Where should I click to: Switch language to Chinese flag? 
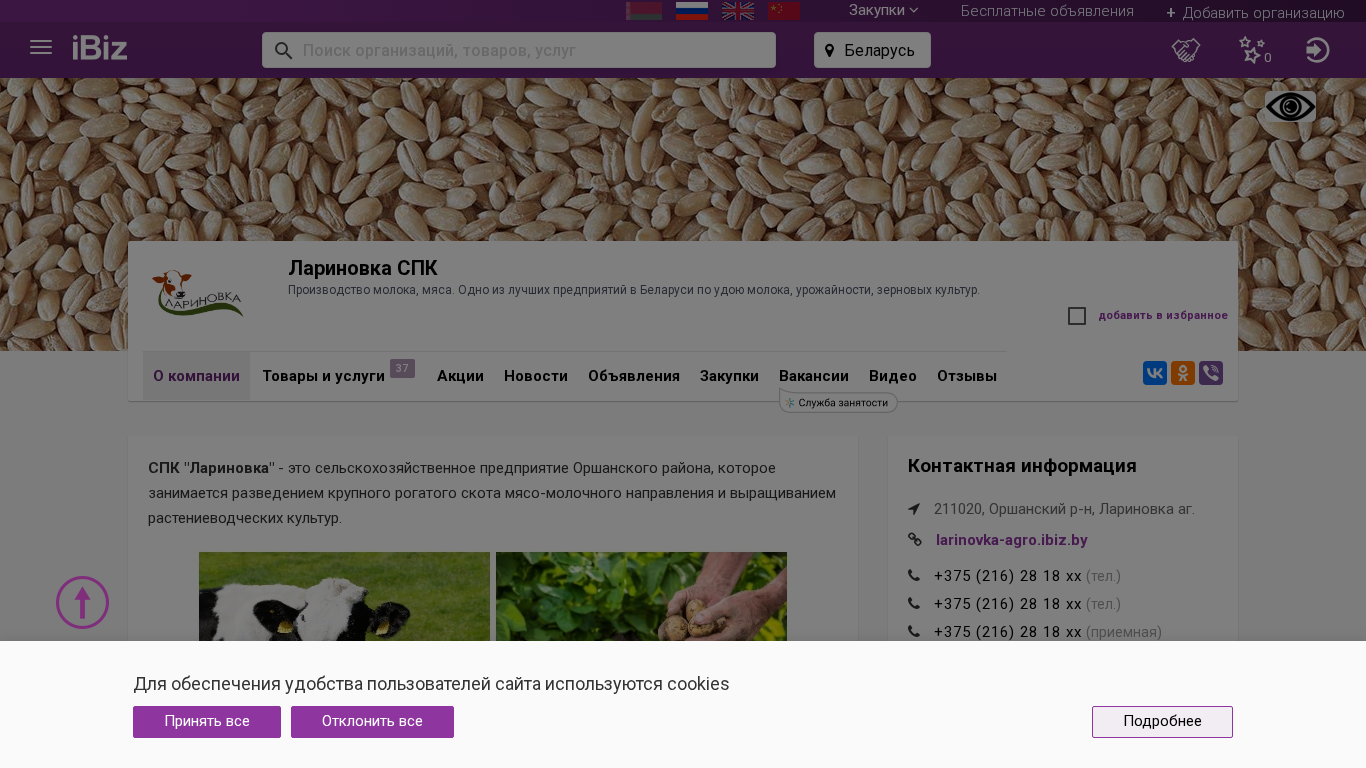[784, 11]
